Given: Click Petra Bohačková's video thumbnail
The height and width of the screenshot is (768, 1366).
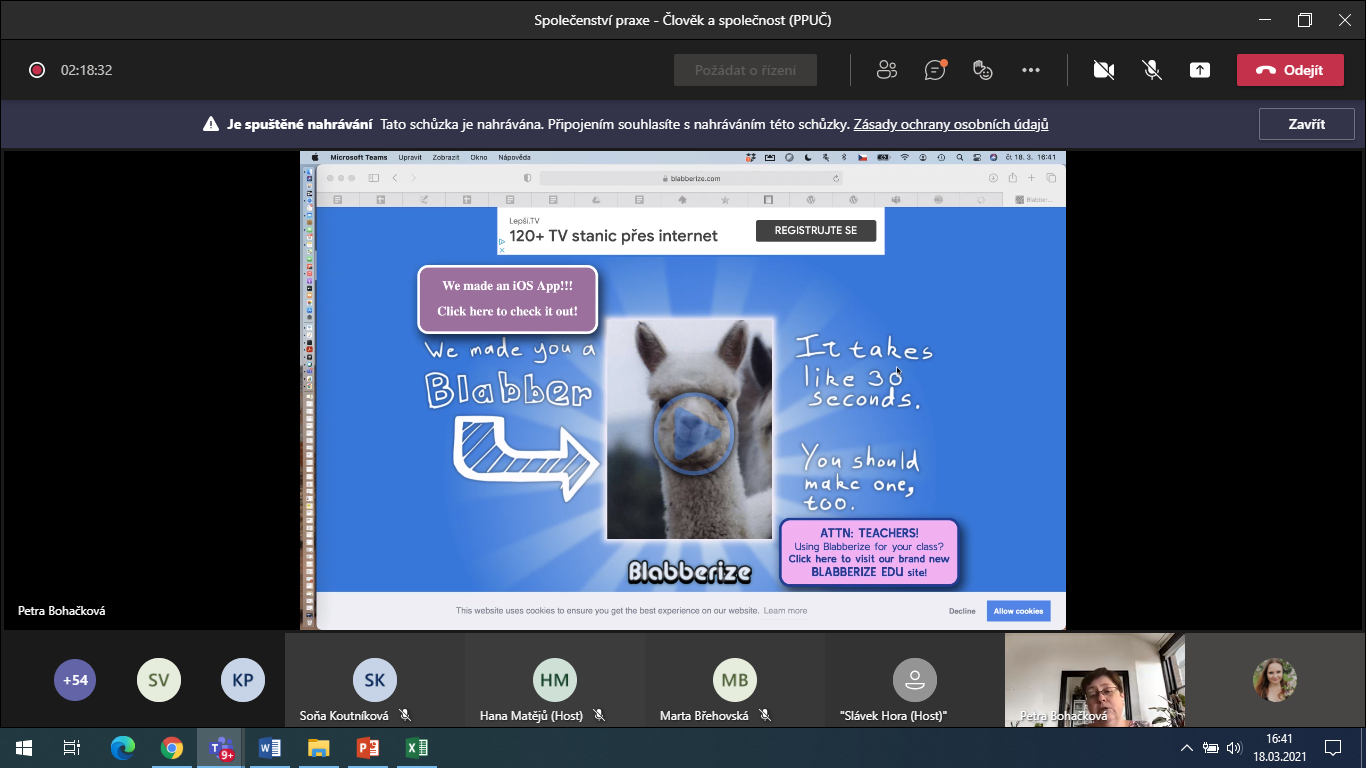Looking at the screenshot, I should pos(1094,680).
